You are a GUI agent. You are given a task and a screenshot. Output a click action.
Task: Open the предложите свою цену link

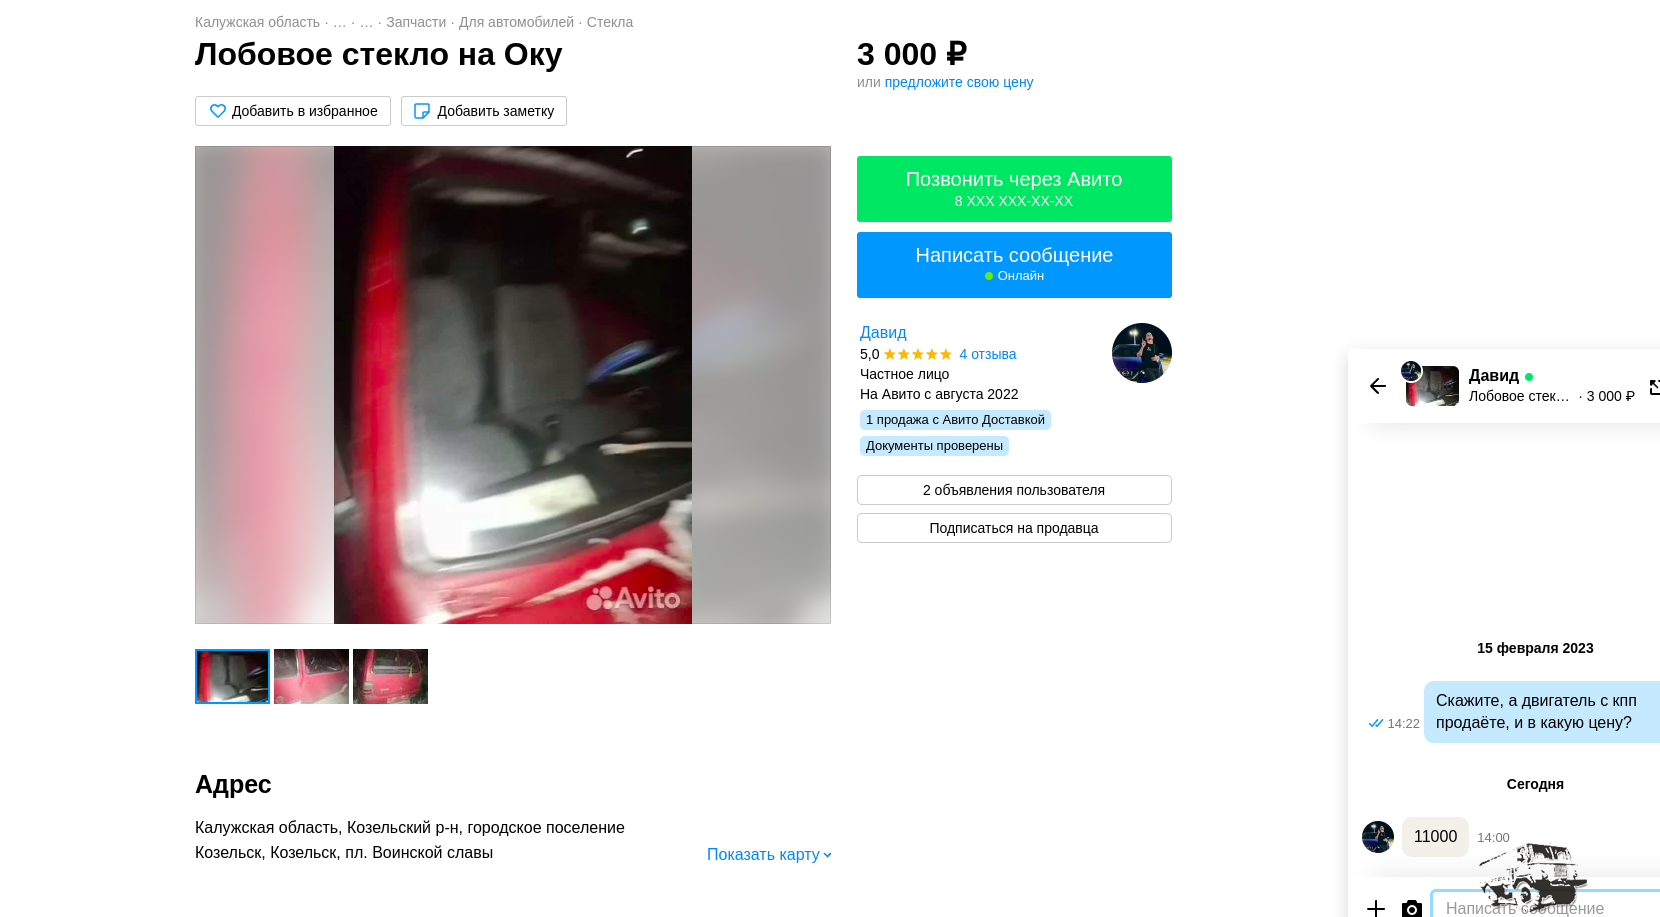coord(959,82)
